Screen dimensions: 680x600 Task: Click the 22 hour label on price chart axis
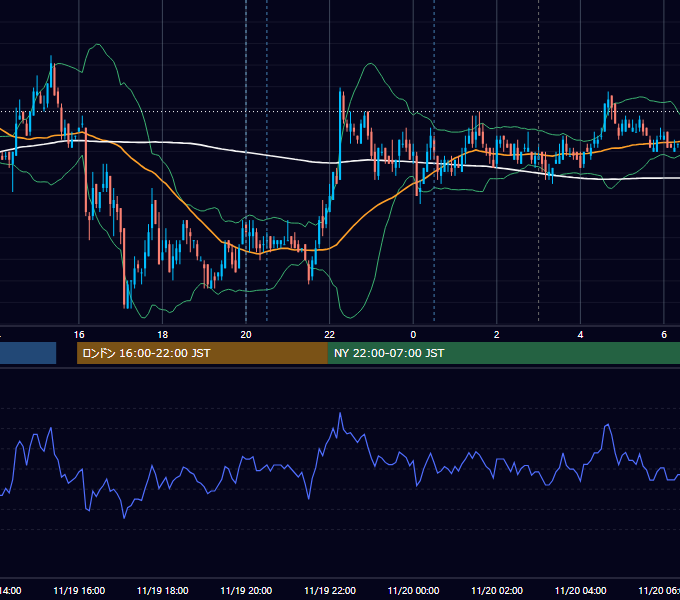tap(330, 335)
